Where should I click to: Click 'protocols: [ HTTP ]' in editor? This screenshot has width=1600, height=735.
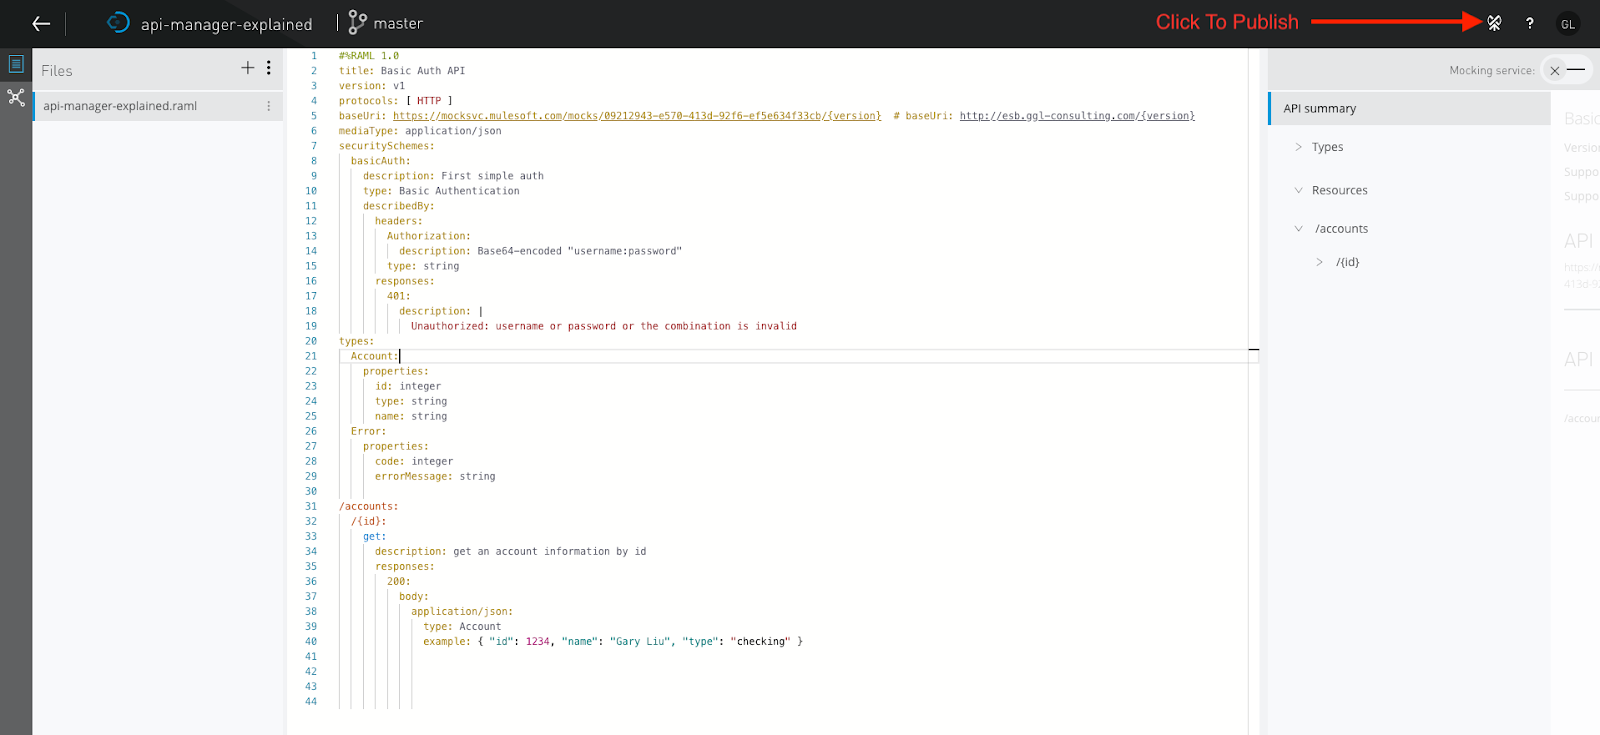(x=396, y=101)
